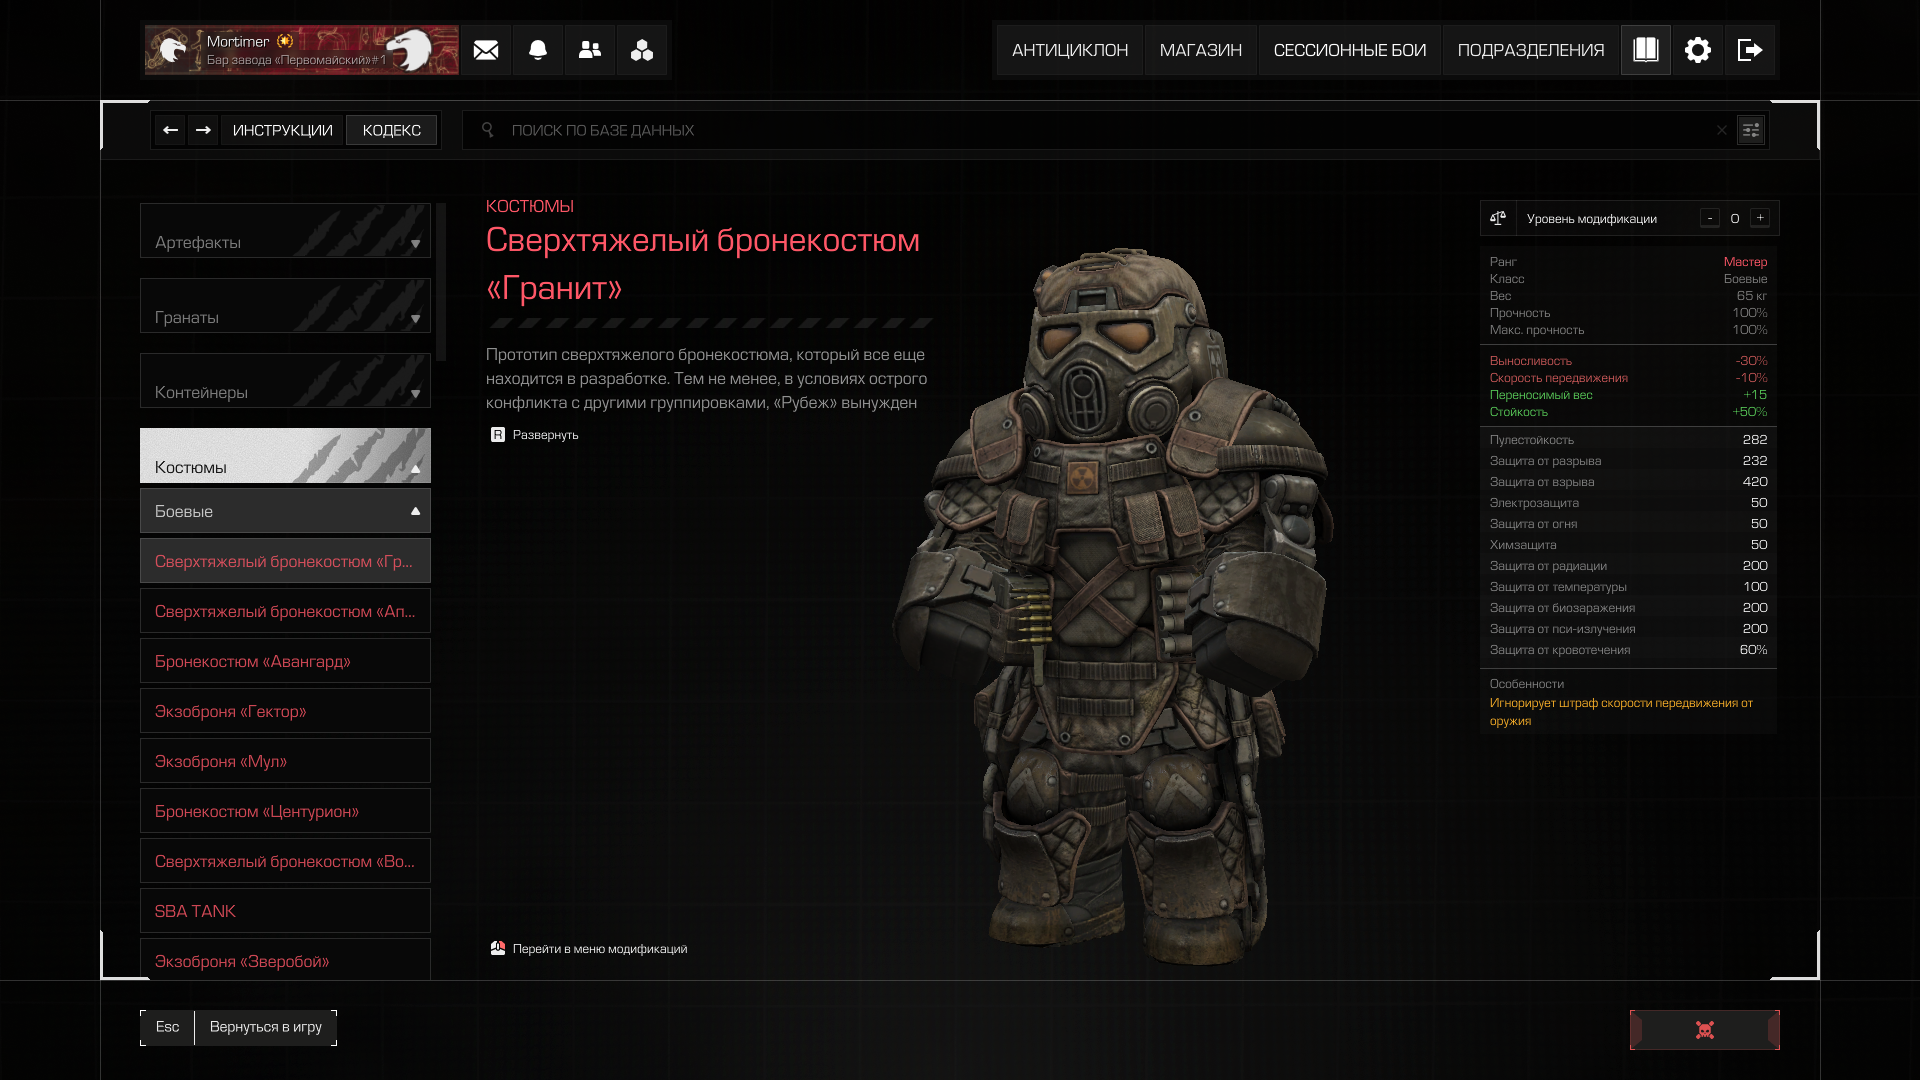Click the Мастер rank value

[x=1745, y=262]
